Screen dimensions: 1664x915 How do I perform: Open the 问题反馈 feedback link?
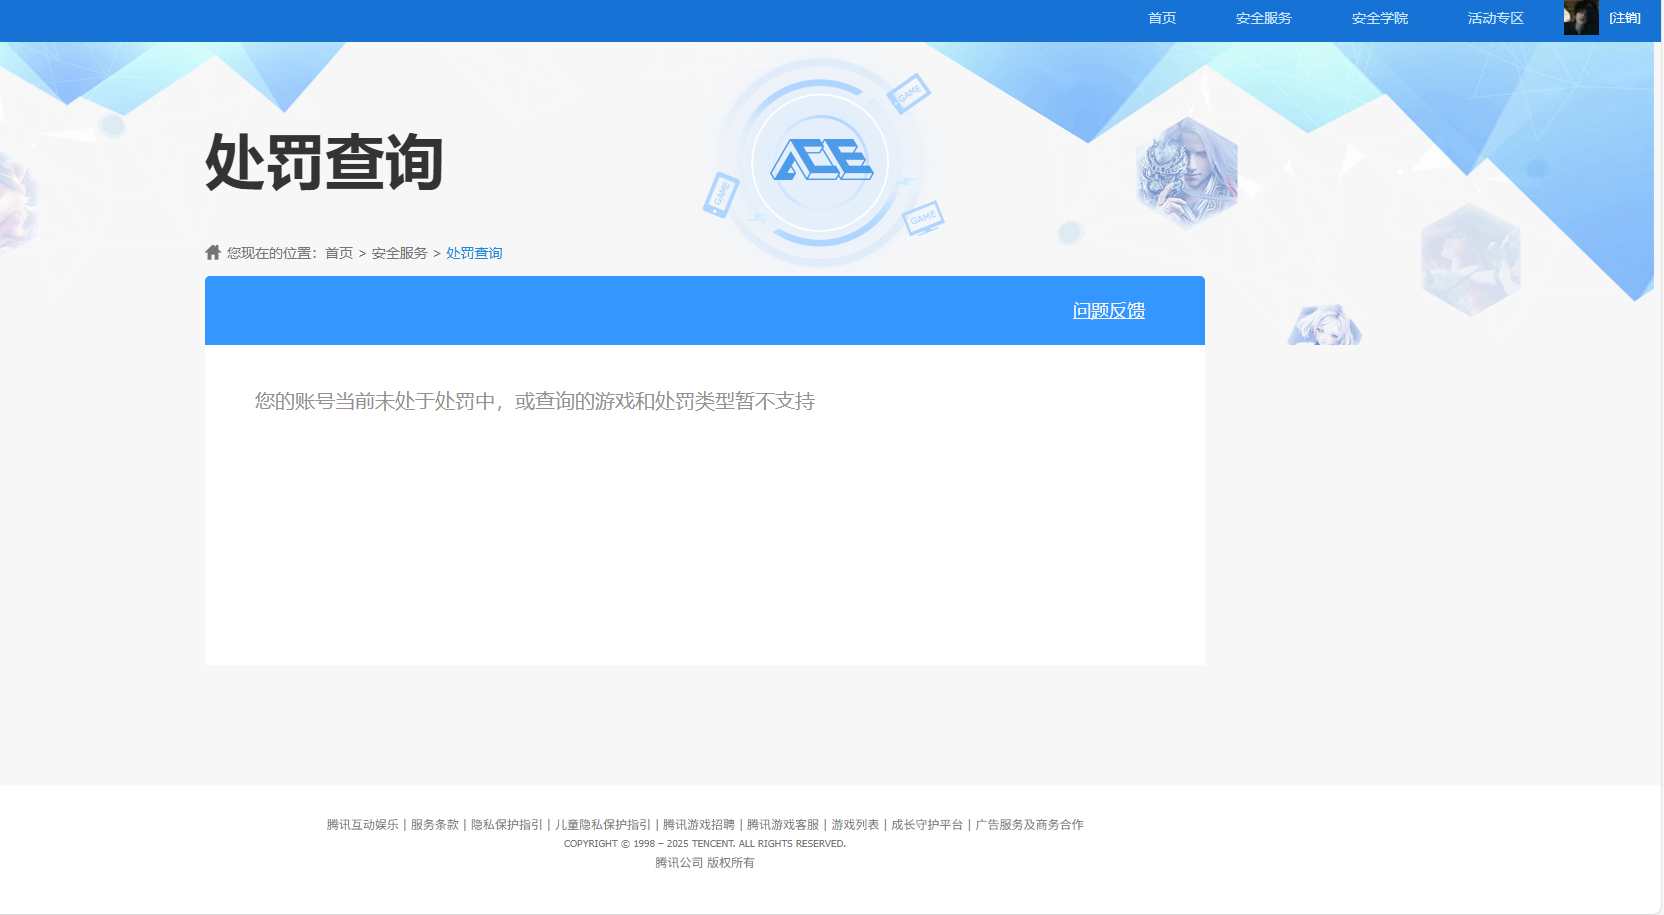click(1108, 310)
